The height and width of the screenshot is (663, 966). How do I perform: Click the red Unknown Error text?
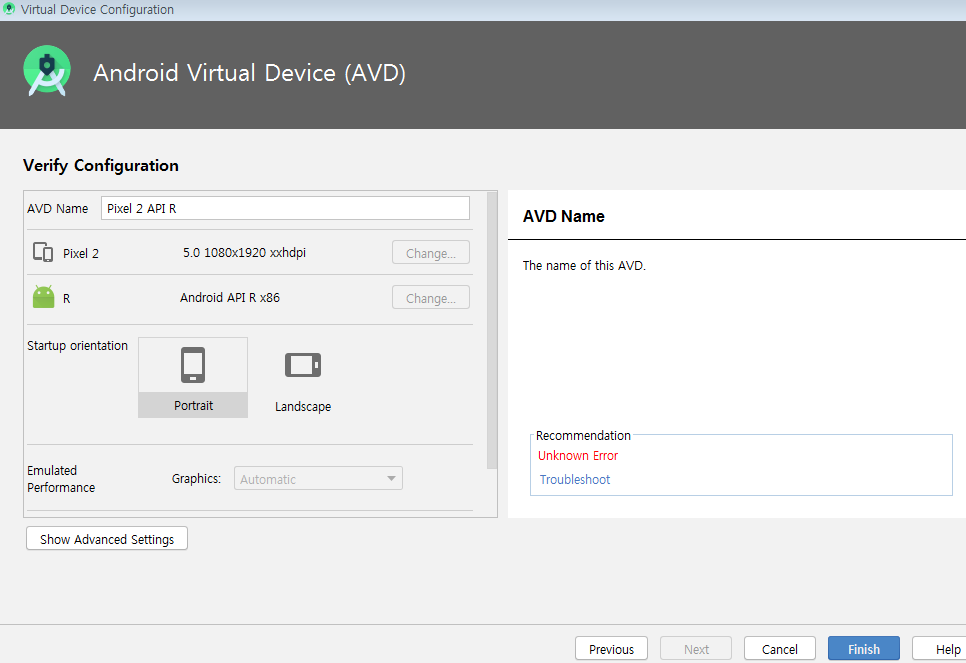click(x=578, y=456)
